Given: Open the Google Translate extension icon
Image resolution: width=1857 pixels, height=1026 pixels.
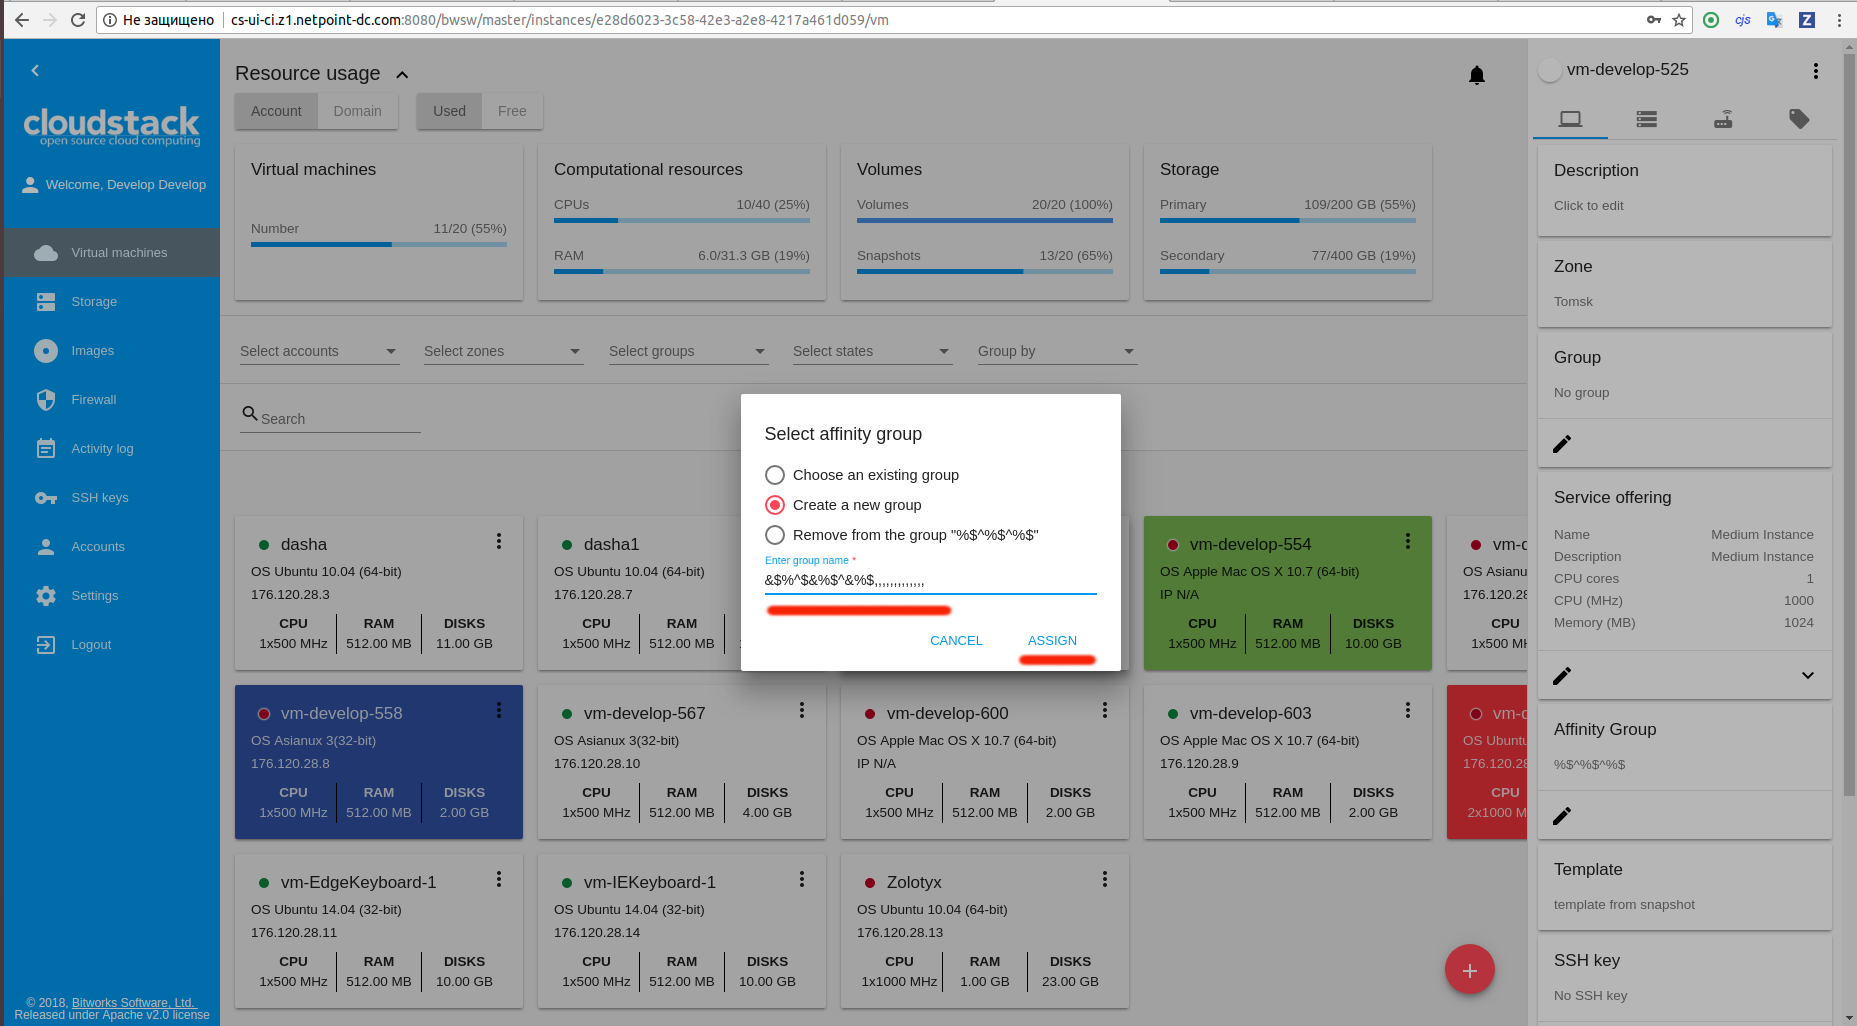Looking at the screenshot, I should tap(1774, 20).
